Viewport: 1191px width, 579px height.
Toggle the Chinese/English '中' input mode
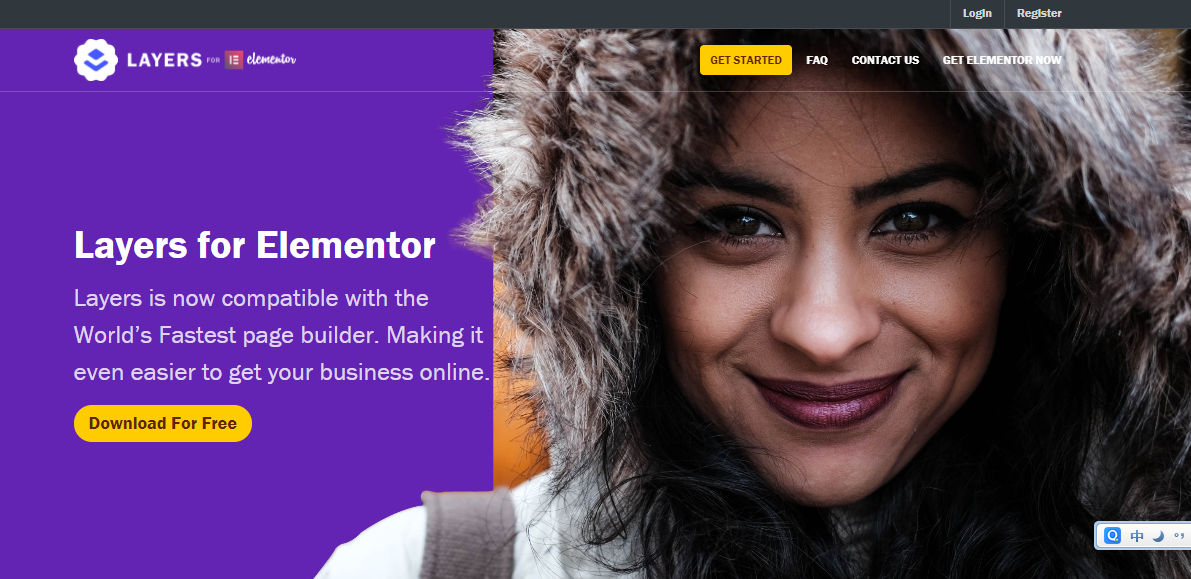[1136, 536]
